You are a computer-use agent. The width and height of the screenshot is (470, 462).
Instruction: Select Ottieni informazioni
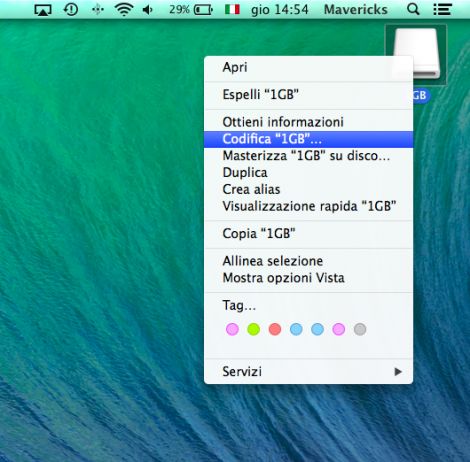(308, 122)
